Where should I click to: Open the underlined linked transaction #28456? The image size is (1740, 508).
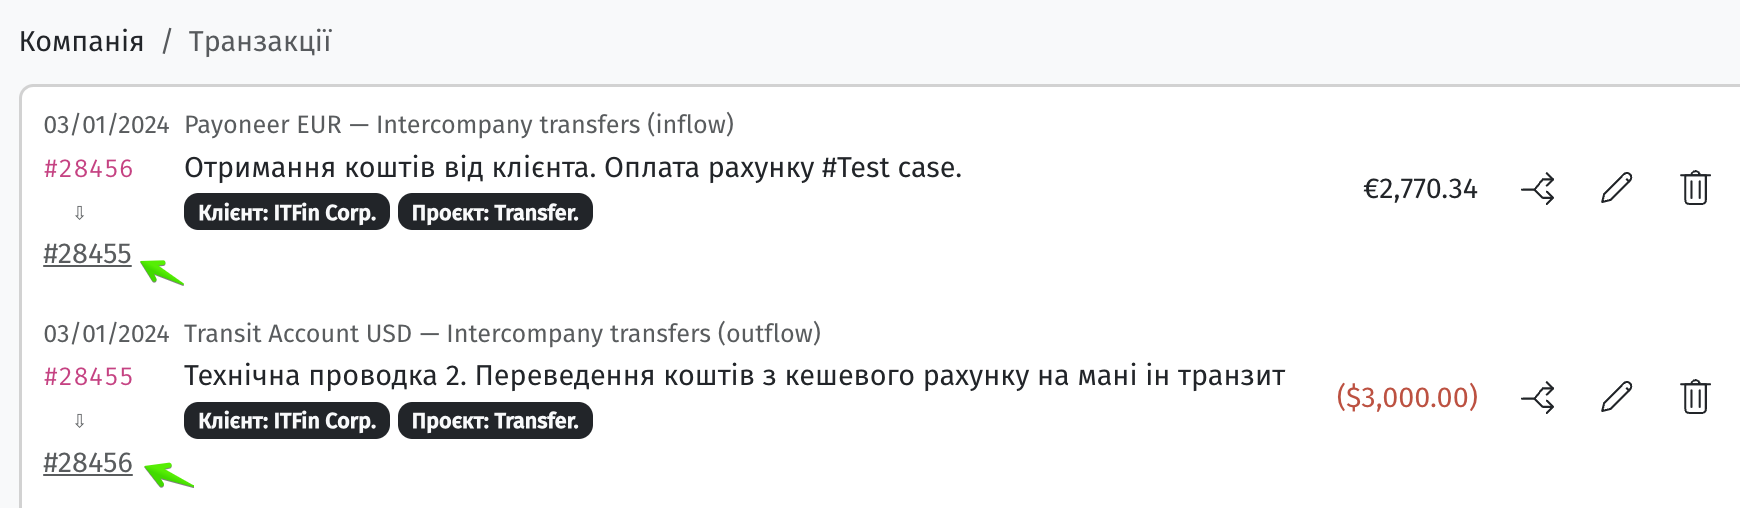(x=87, y=463)
